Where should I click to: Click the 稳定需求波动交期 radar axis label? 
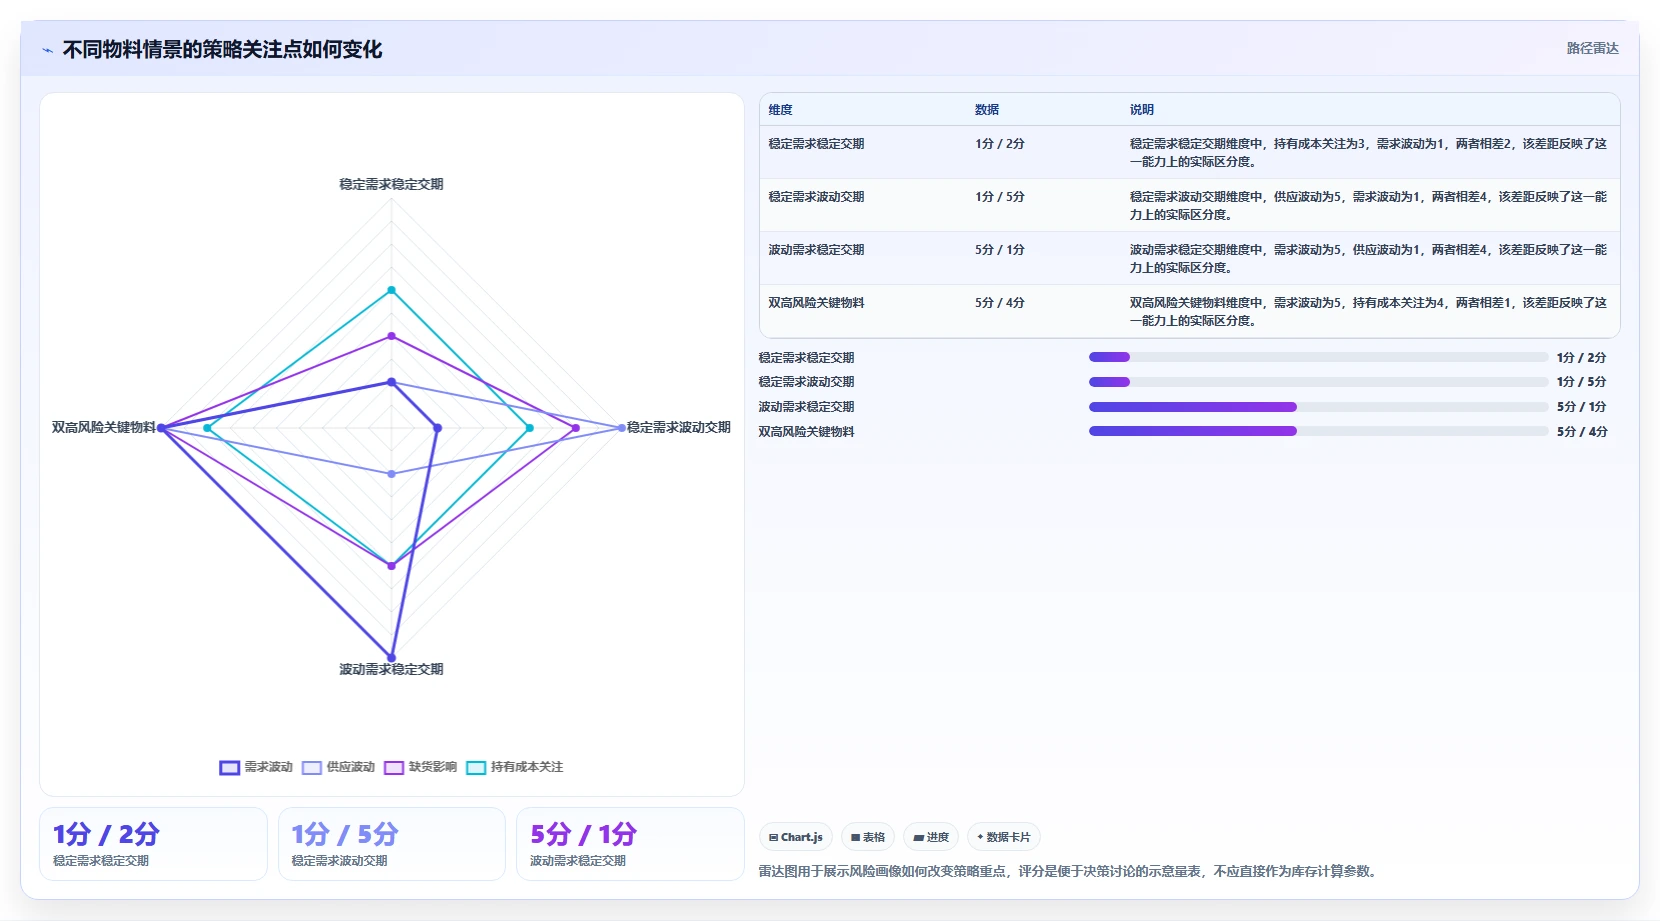679,427
